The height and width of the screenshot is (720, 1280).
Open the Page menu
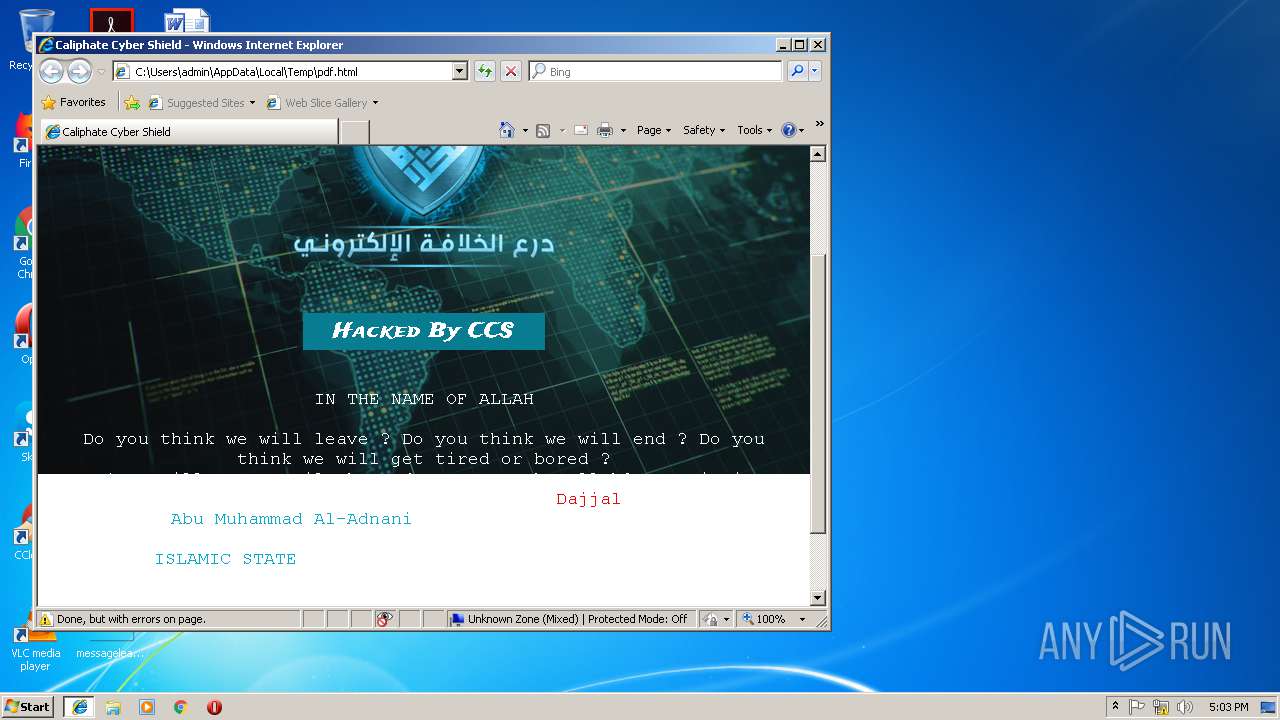(654, 130)
